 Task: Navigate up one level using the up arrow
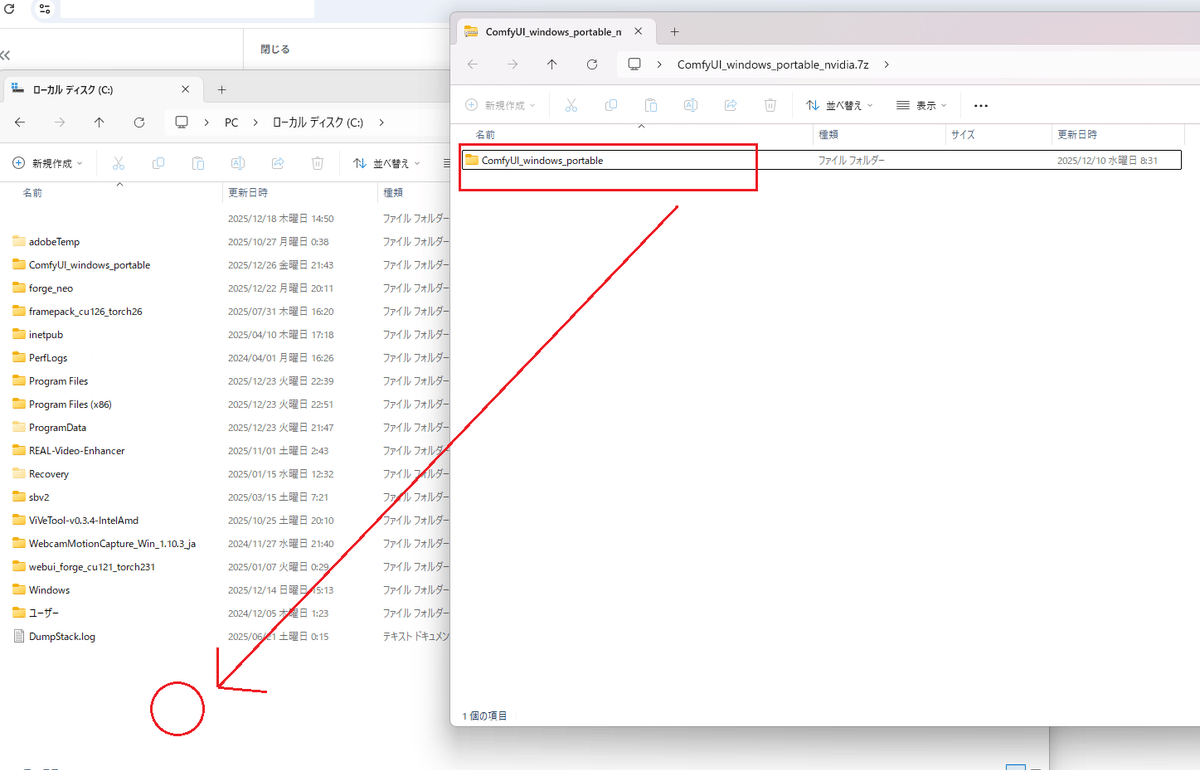(x=551, y=64)
